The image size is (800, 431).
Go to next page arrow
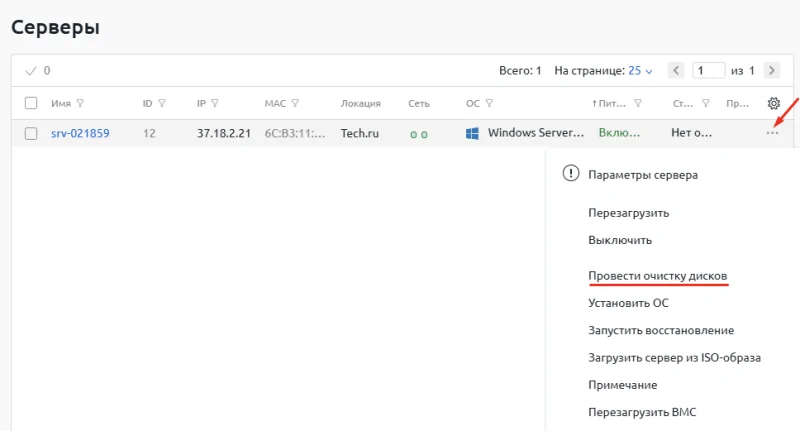pos(771,71)
